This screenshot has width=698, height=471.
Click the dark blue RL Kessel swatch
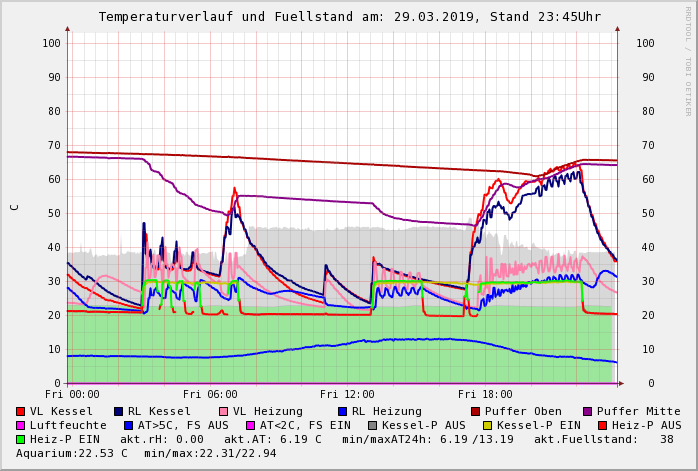tap(119, 411)
